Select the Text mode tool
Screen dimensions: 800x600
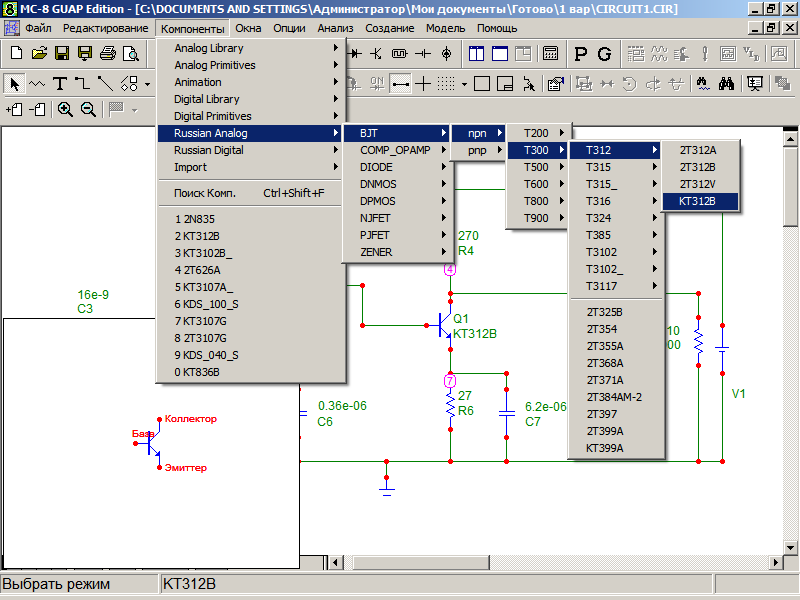[x=60, y=84]
